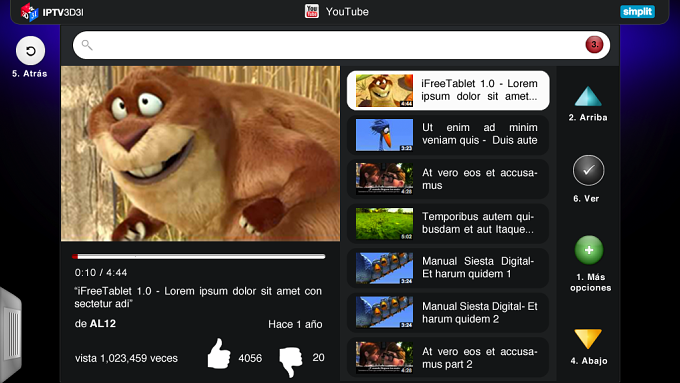680x383 pixels.
Task: Select Ut enim ad minim veniam video
Action: (x=448, y=135)
